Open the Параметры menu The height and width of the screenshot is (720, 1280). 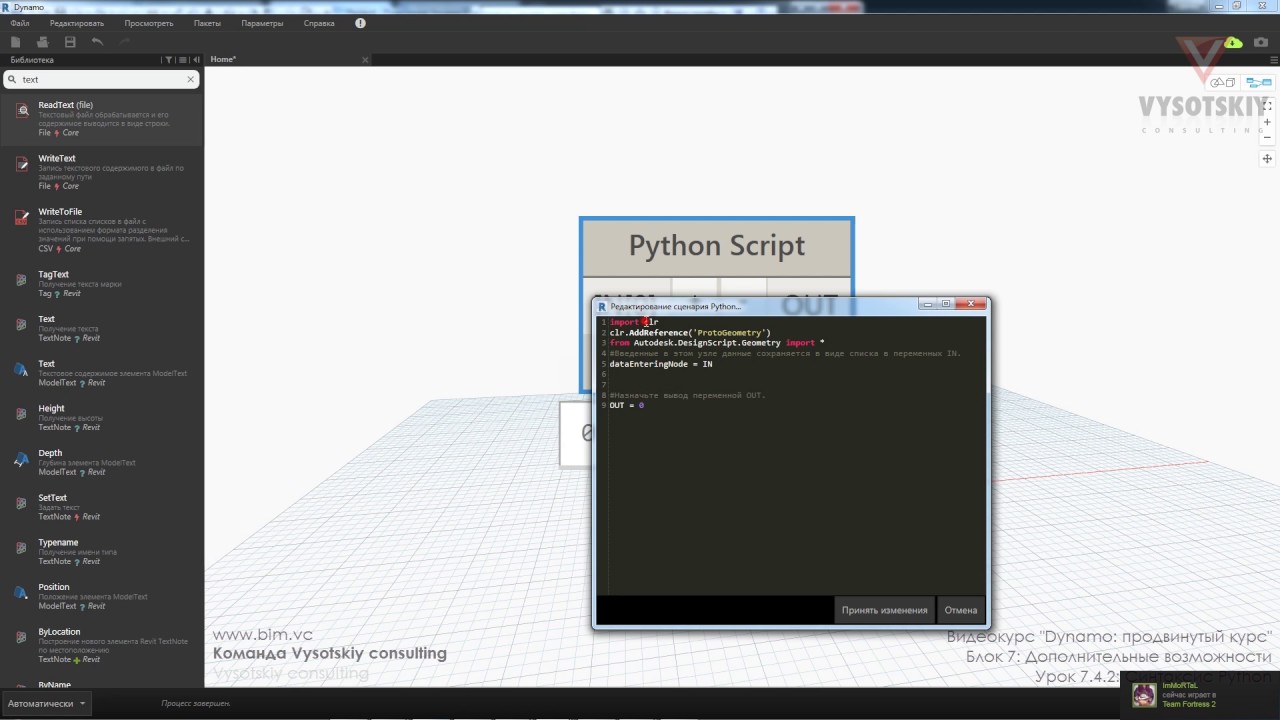click(262, 23)
